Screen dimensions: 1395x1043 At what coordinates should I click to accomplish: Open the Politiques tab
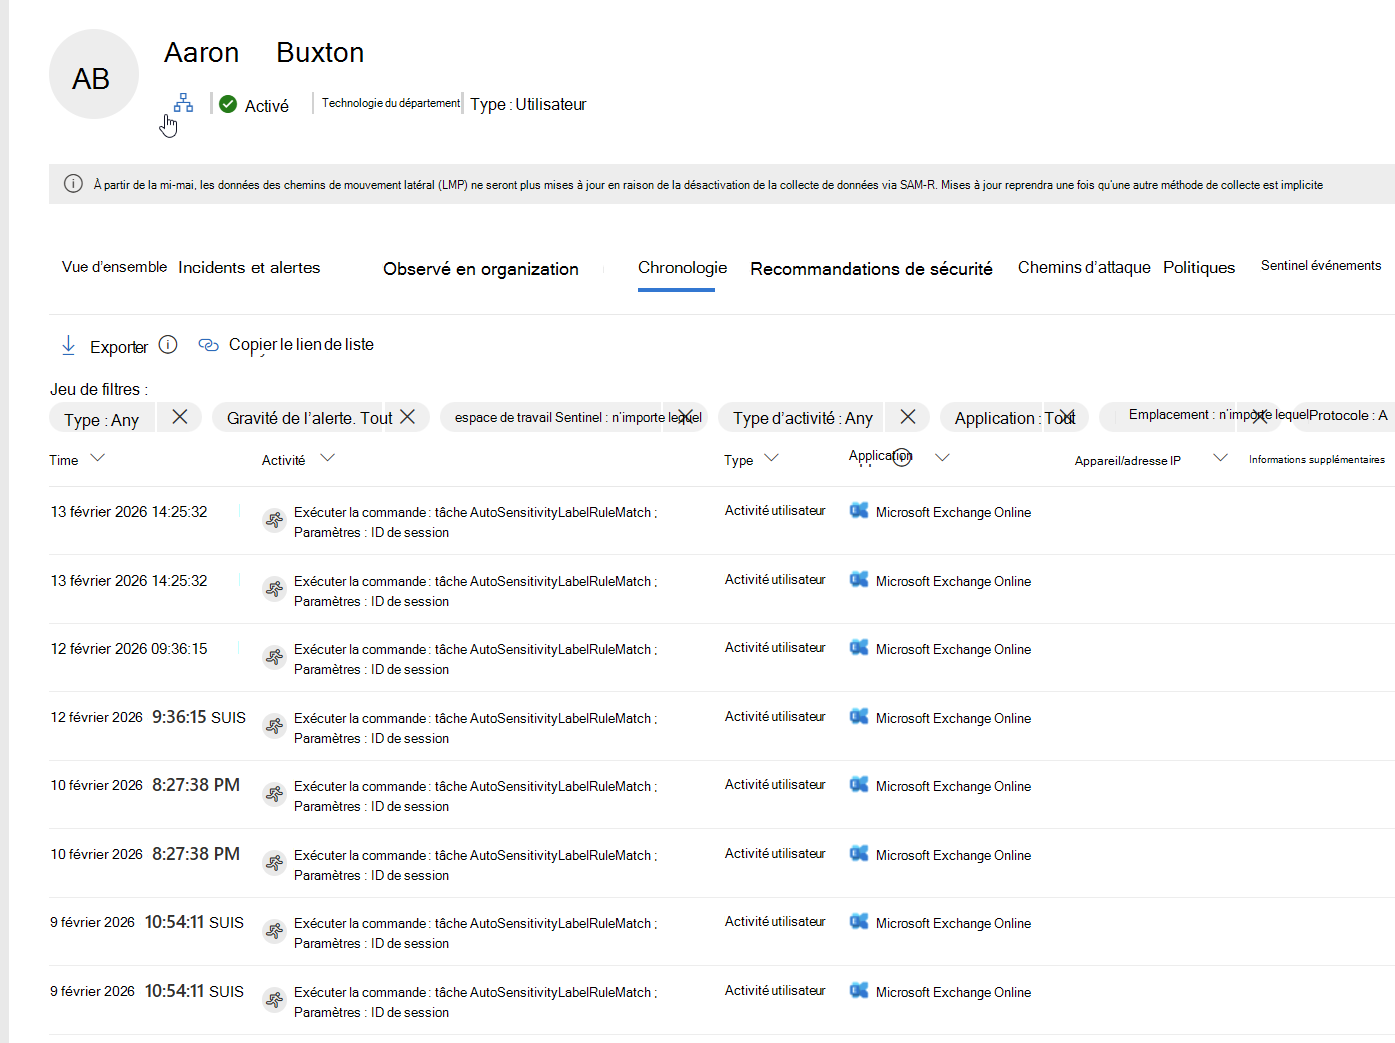point(1199,268)
